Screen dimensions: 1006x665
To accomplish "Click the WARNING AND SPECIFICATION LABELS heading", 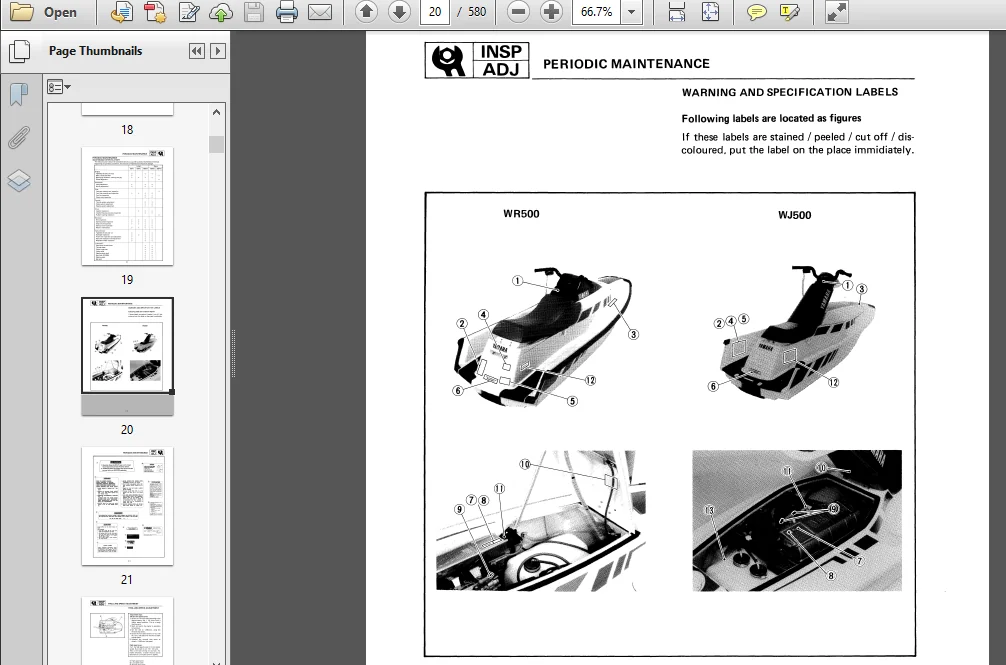I will [x=790, y=92].
